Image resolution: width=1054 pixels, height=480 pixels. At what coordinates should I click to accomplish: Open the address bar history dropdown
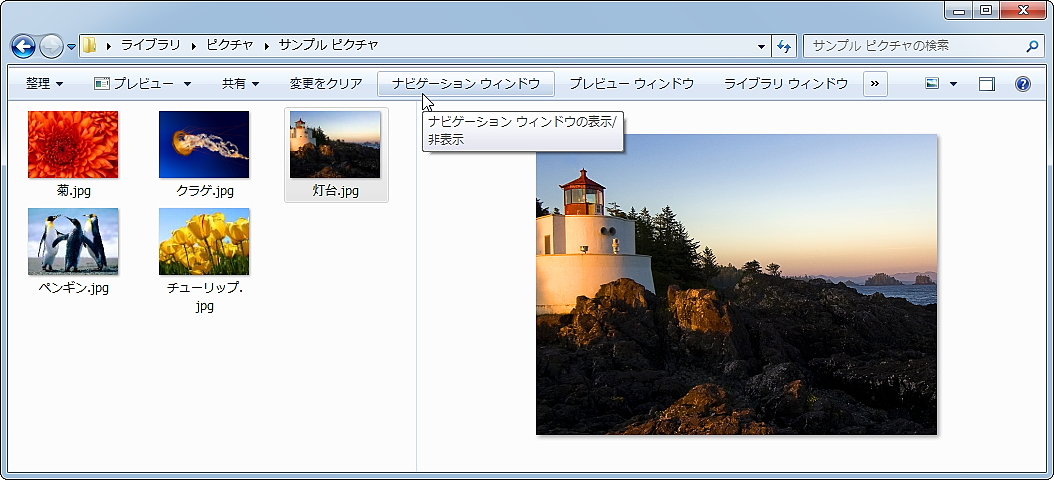click(x=761, y=46)
